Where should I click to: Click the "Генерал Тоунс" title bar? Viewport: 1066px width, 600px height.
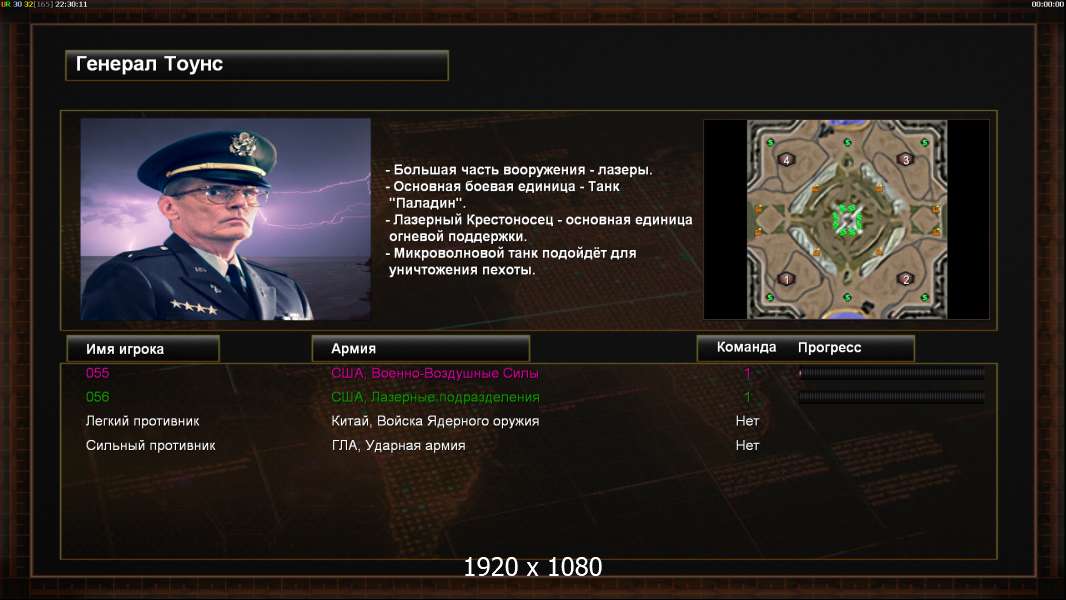[257, 65]
